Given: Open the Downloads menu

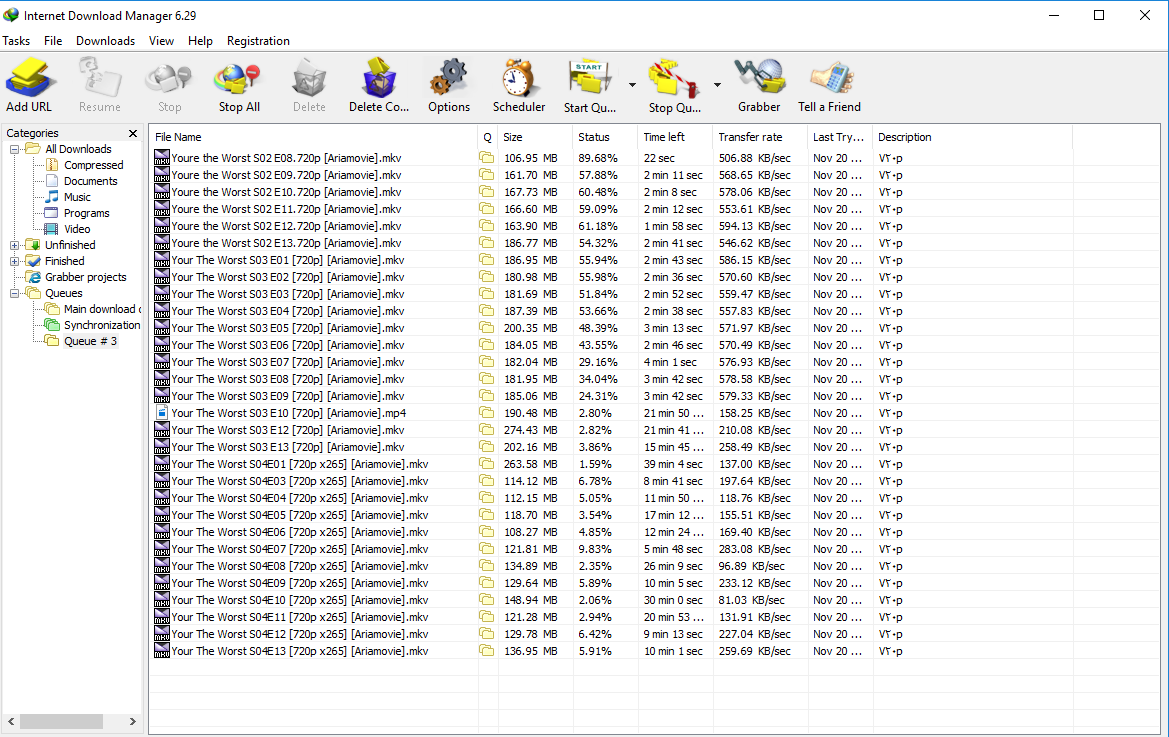Looking at the screenshot, I should coord(105,41).
